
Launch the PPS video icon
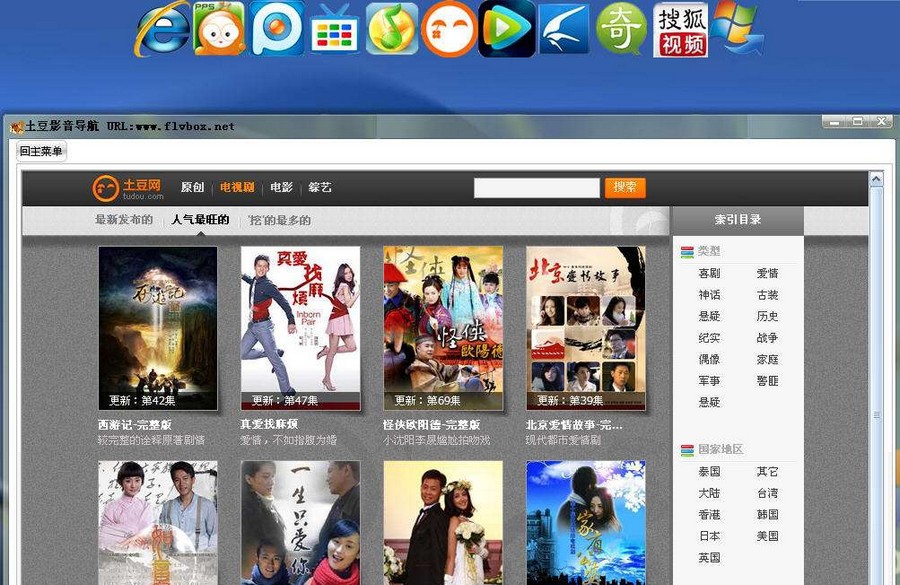pos(219,29)
